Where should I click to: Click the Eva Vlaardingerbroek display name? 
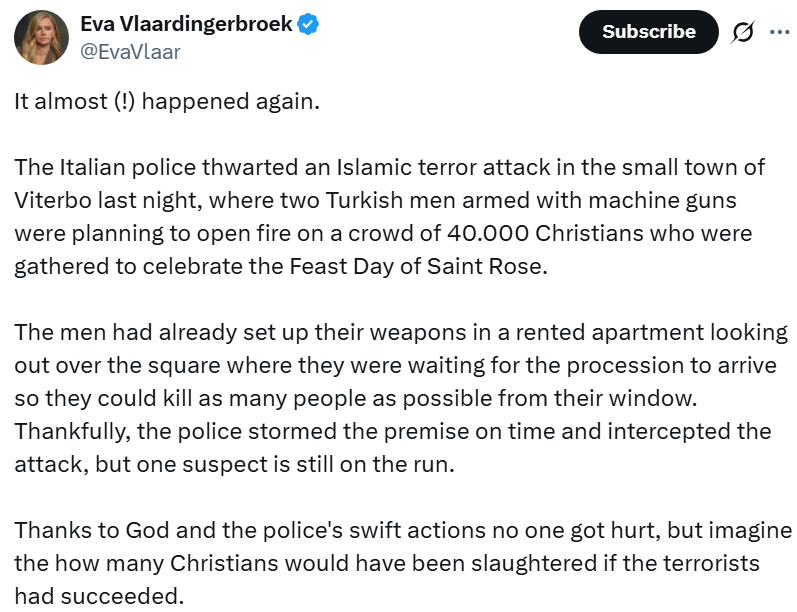coord(186,24)
